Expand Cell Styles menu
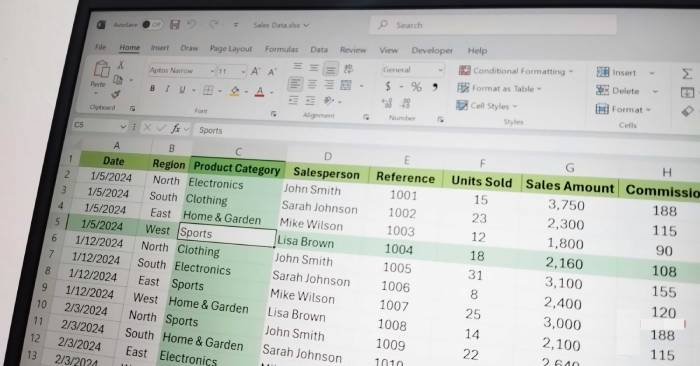The width and height of the screenshot is (700, 366). pyautogui.click(x=486, y=106)
